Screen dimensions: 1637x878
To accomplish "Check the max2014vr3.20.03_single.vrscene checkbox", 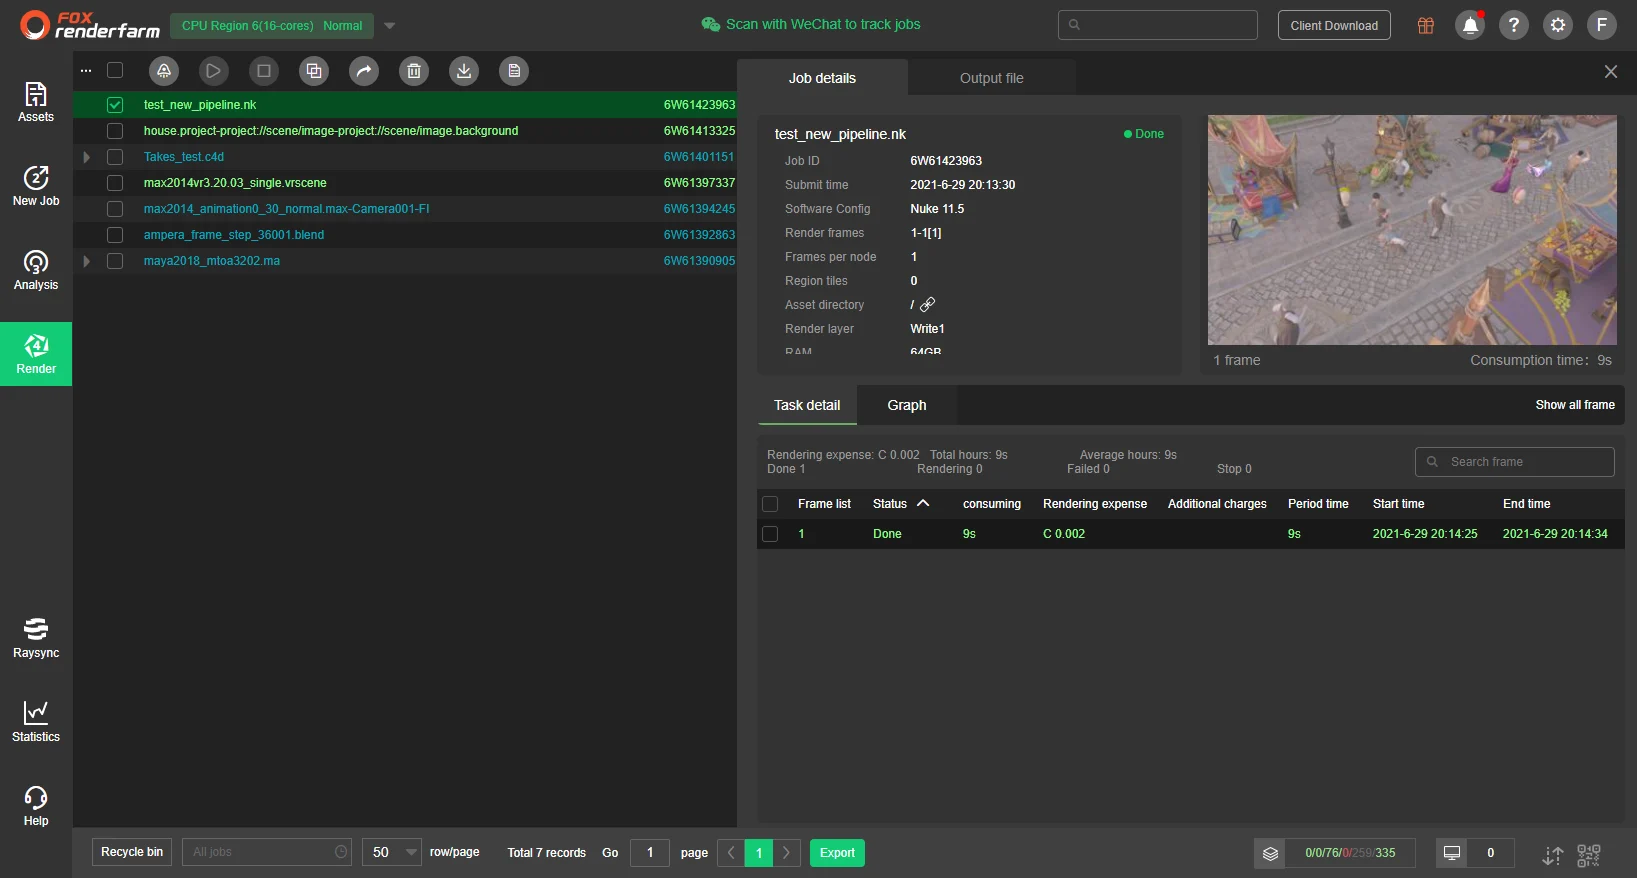I will coord(115,183).
